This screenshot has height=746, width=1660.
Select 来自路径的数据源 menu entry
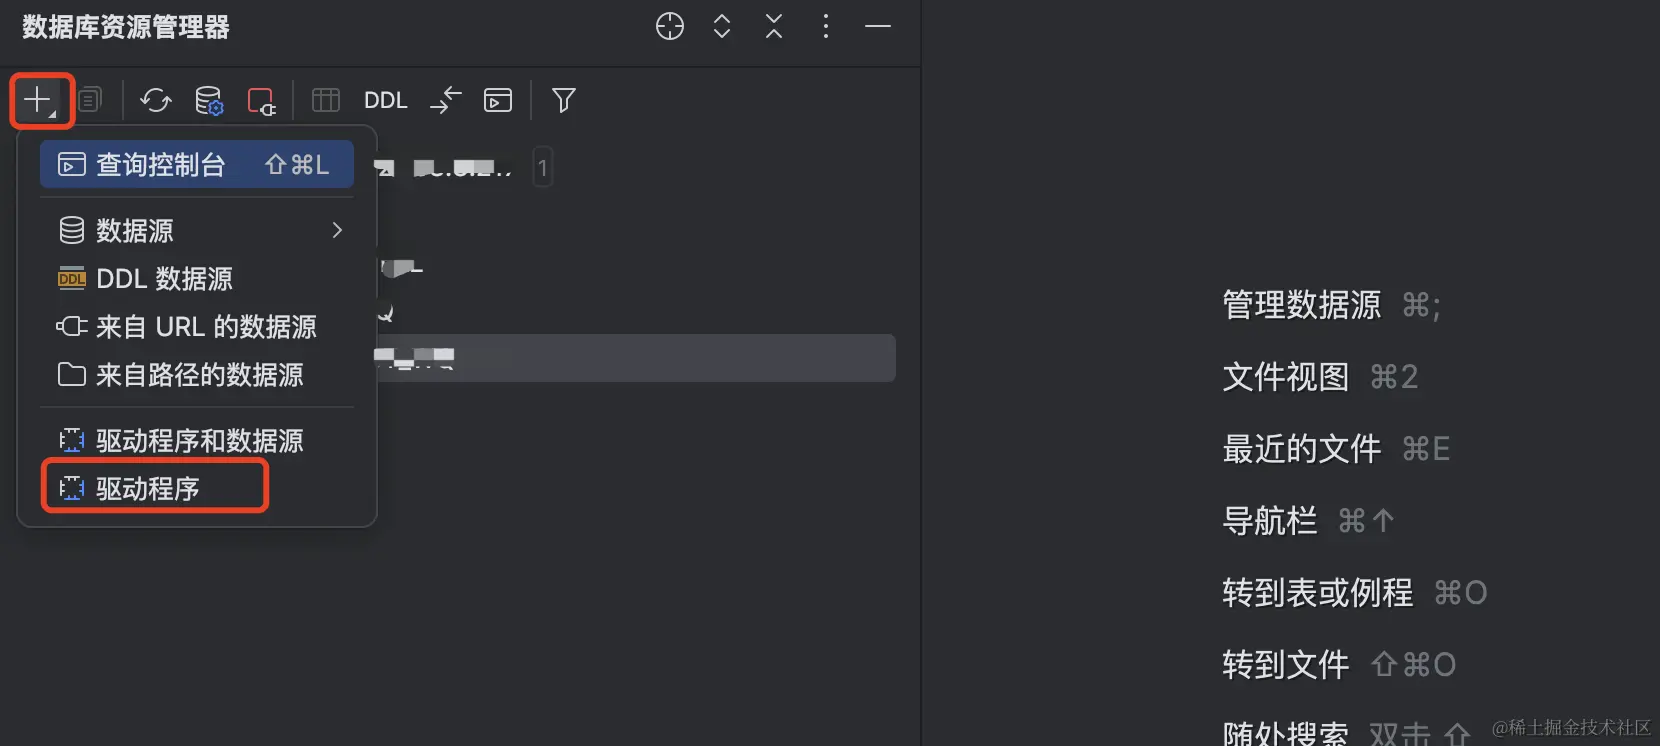197,374
